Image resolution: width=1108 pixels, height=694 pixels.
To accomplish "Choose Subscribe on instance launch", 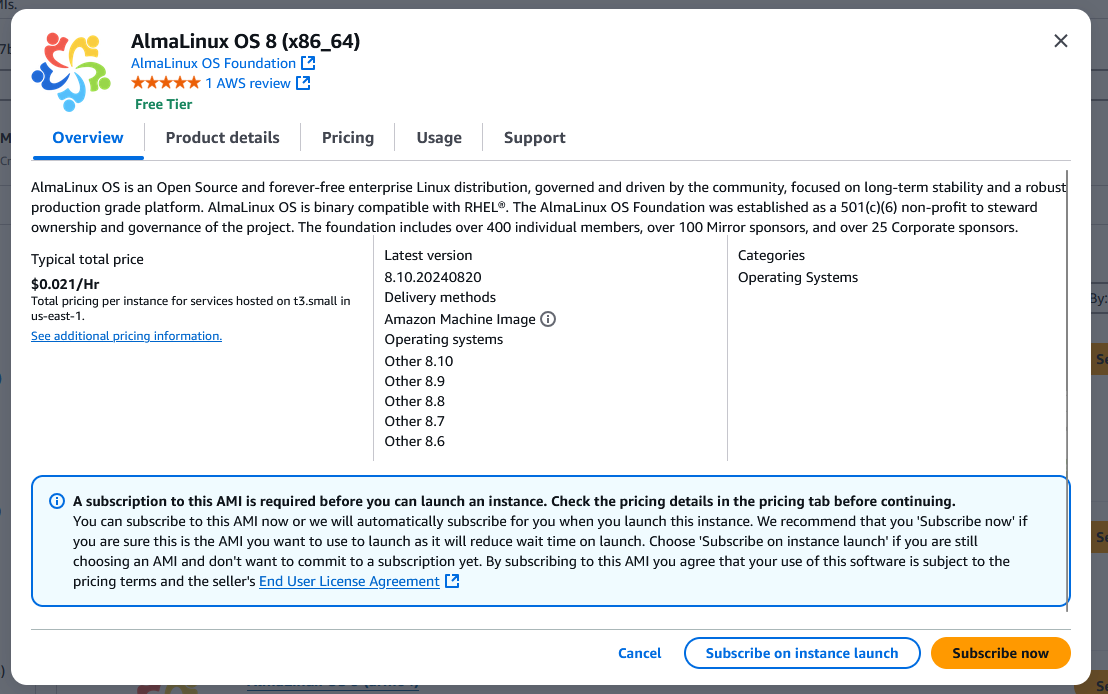I will [802, 653].
